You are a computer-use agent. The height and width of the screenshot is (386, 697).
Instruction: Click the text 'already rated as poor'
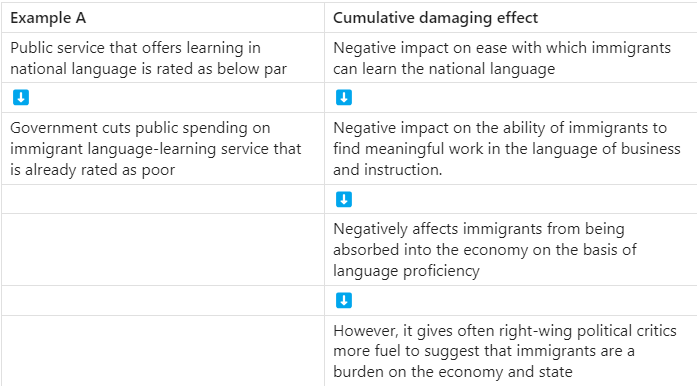[x=100, y=170]
